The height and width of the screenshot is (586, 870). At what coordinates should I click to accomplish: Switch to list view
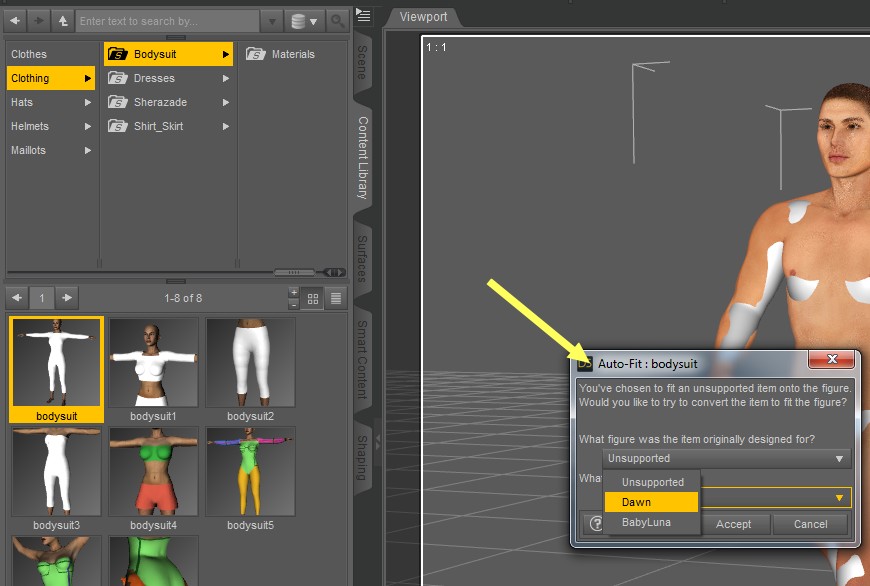pyautogui.click(x=336, y=299)
